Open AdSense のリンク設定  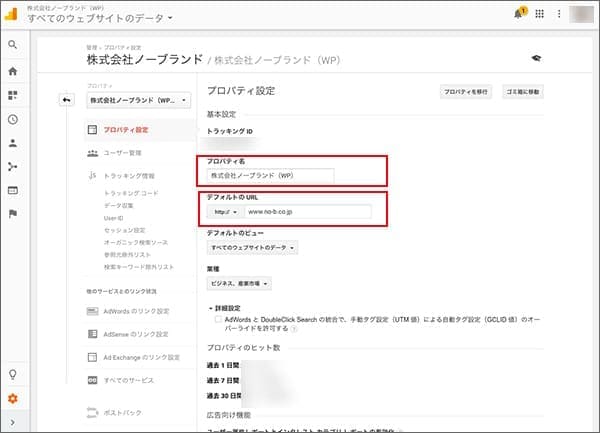coord(135,334)
